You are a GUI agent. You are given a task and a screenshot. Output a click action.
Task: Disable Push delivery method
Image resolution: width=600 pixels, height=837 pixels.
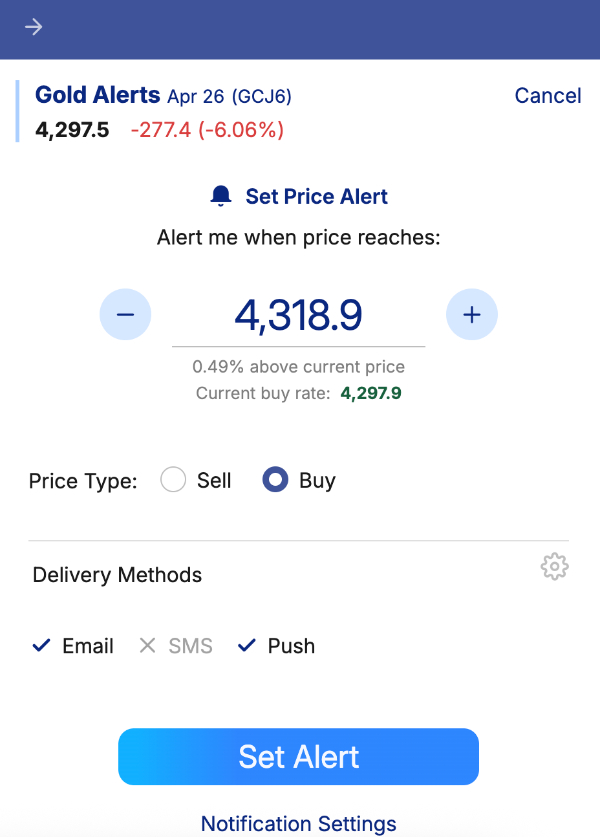pos(276,646)
